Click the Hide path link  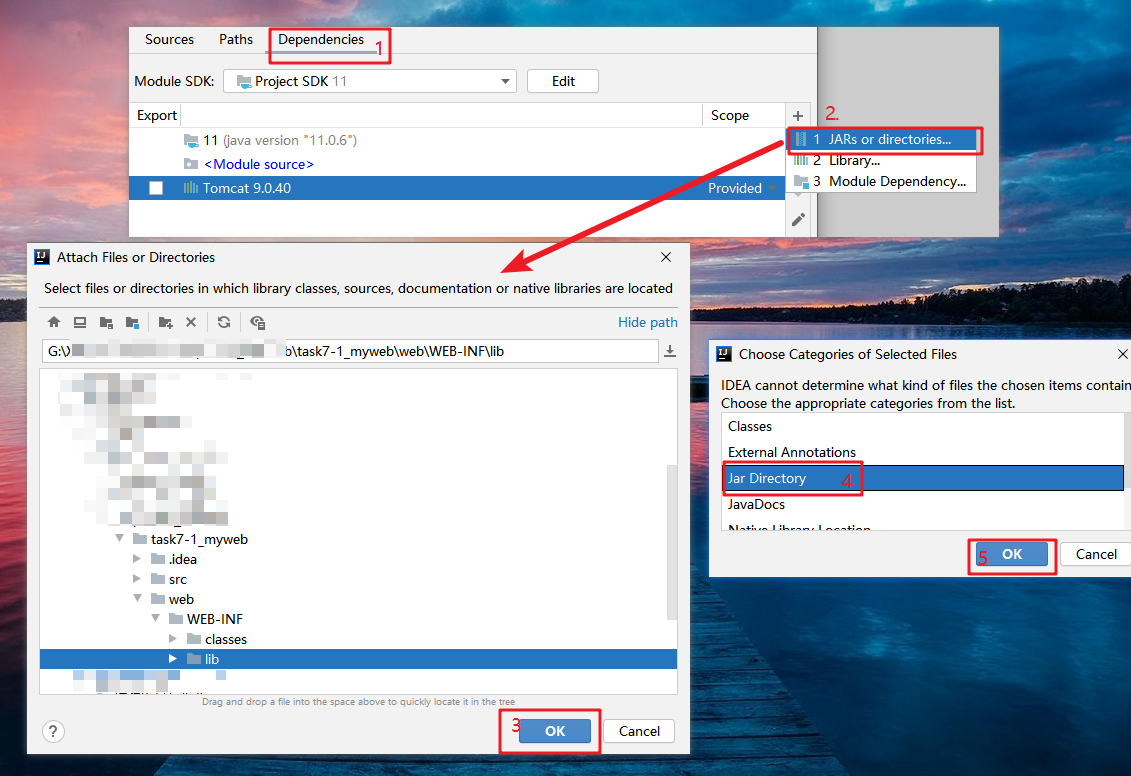click(x=648, y=322)
